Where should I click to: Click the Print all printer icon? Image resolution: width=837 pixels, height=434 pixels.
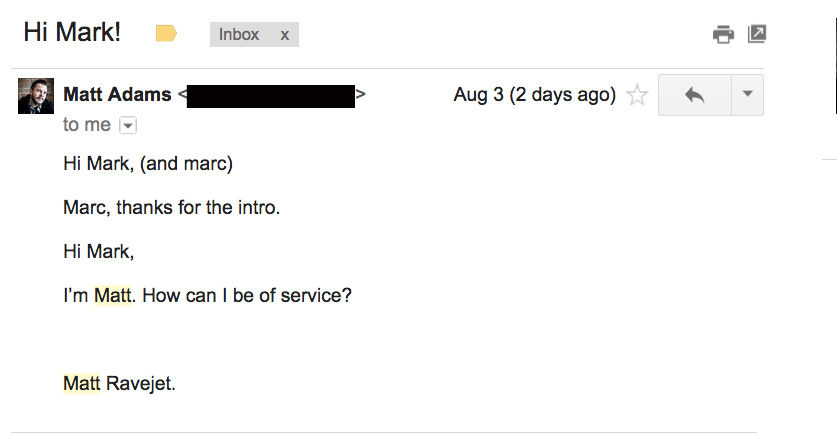click(x=723, y=35)
